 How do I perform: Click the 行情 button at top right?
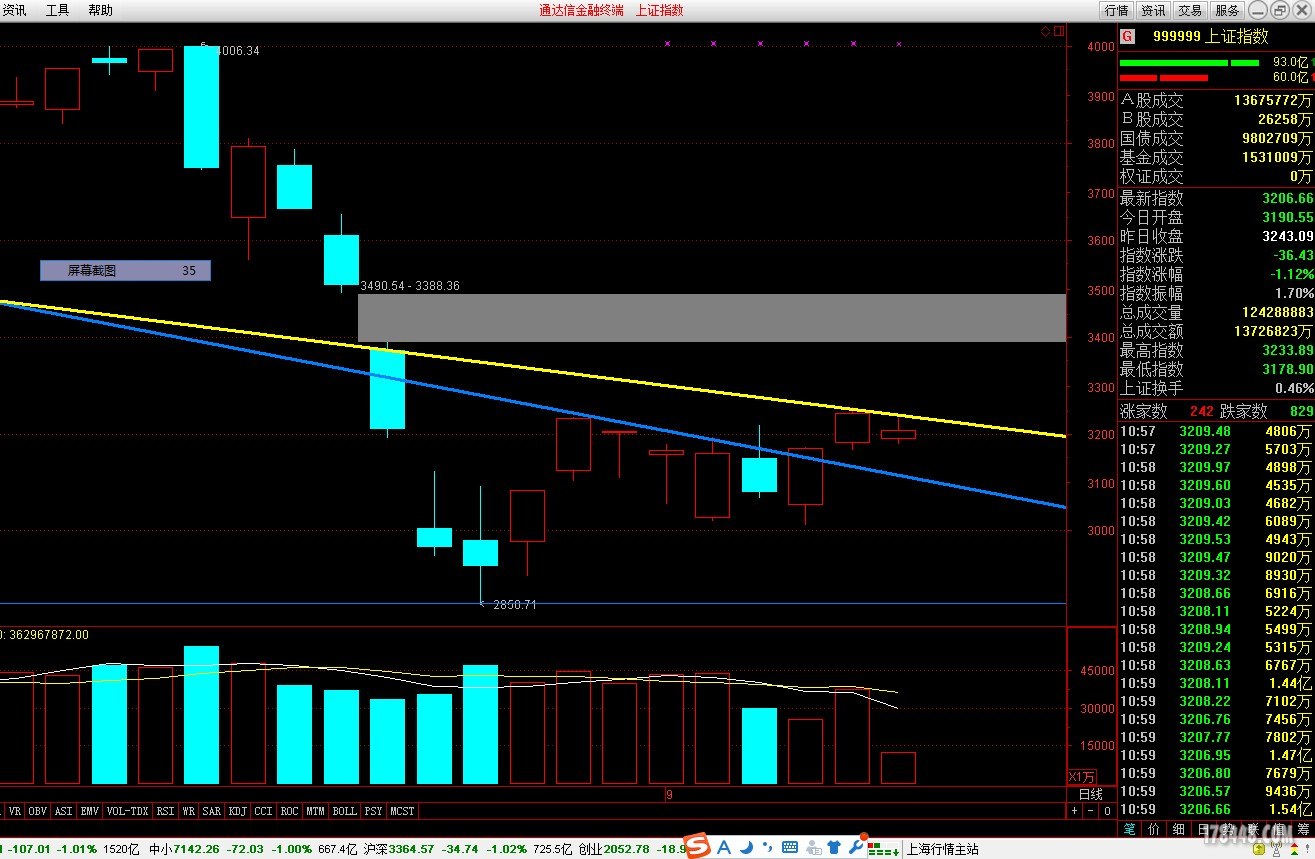coord(1116,10)
